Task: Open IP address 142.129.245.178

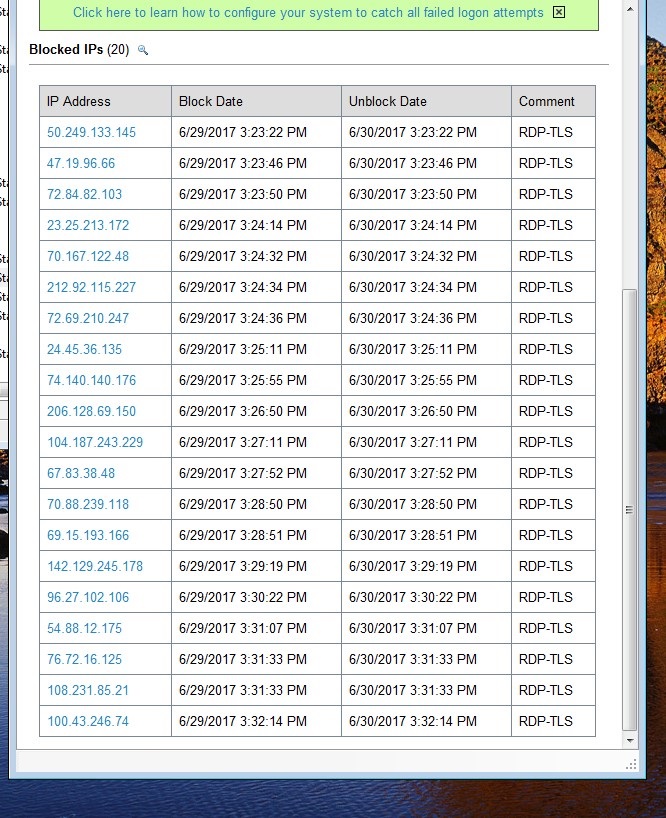Action: (x=95, y=566)
